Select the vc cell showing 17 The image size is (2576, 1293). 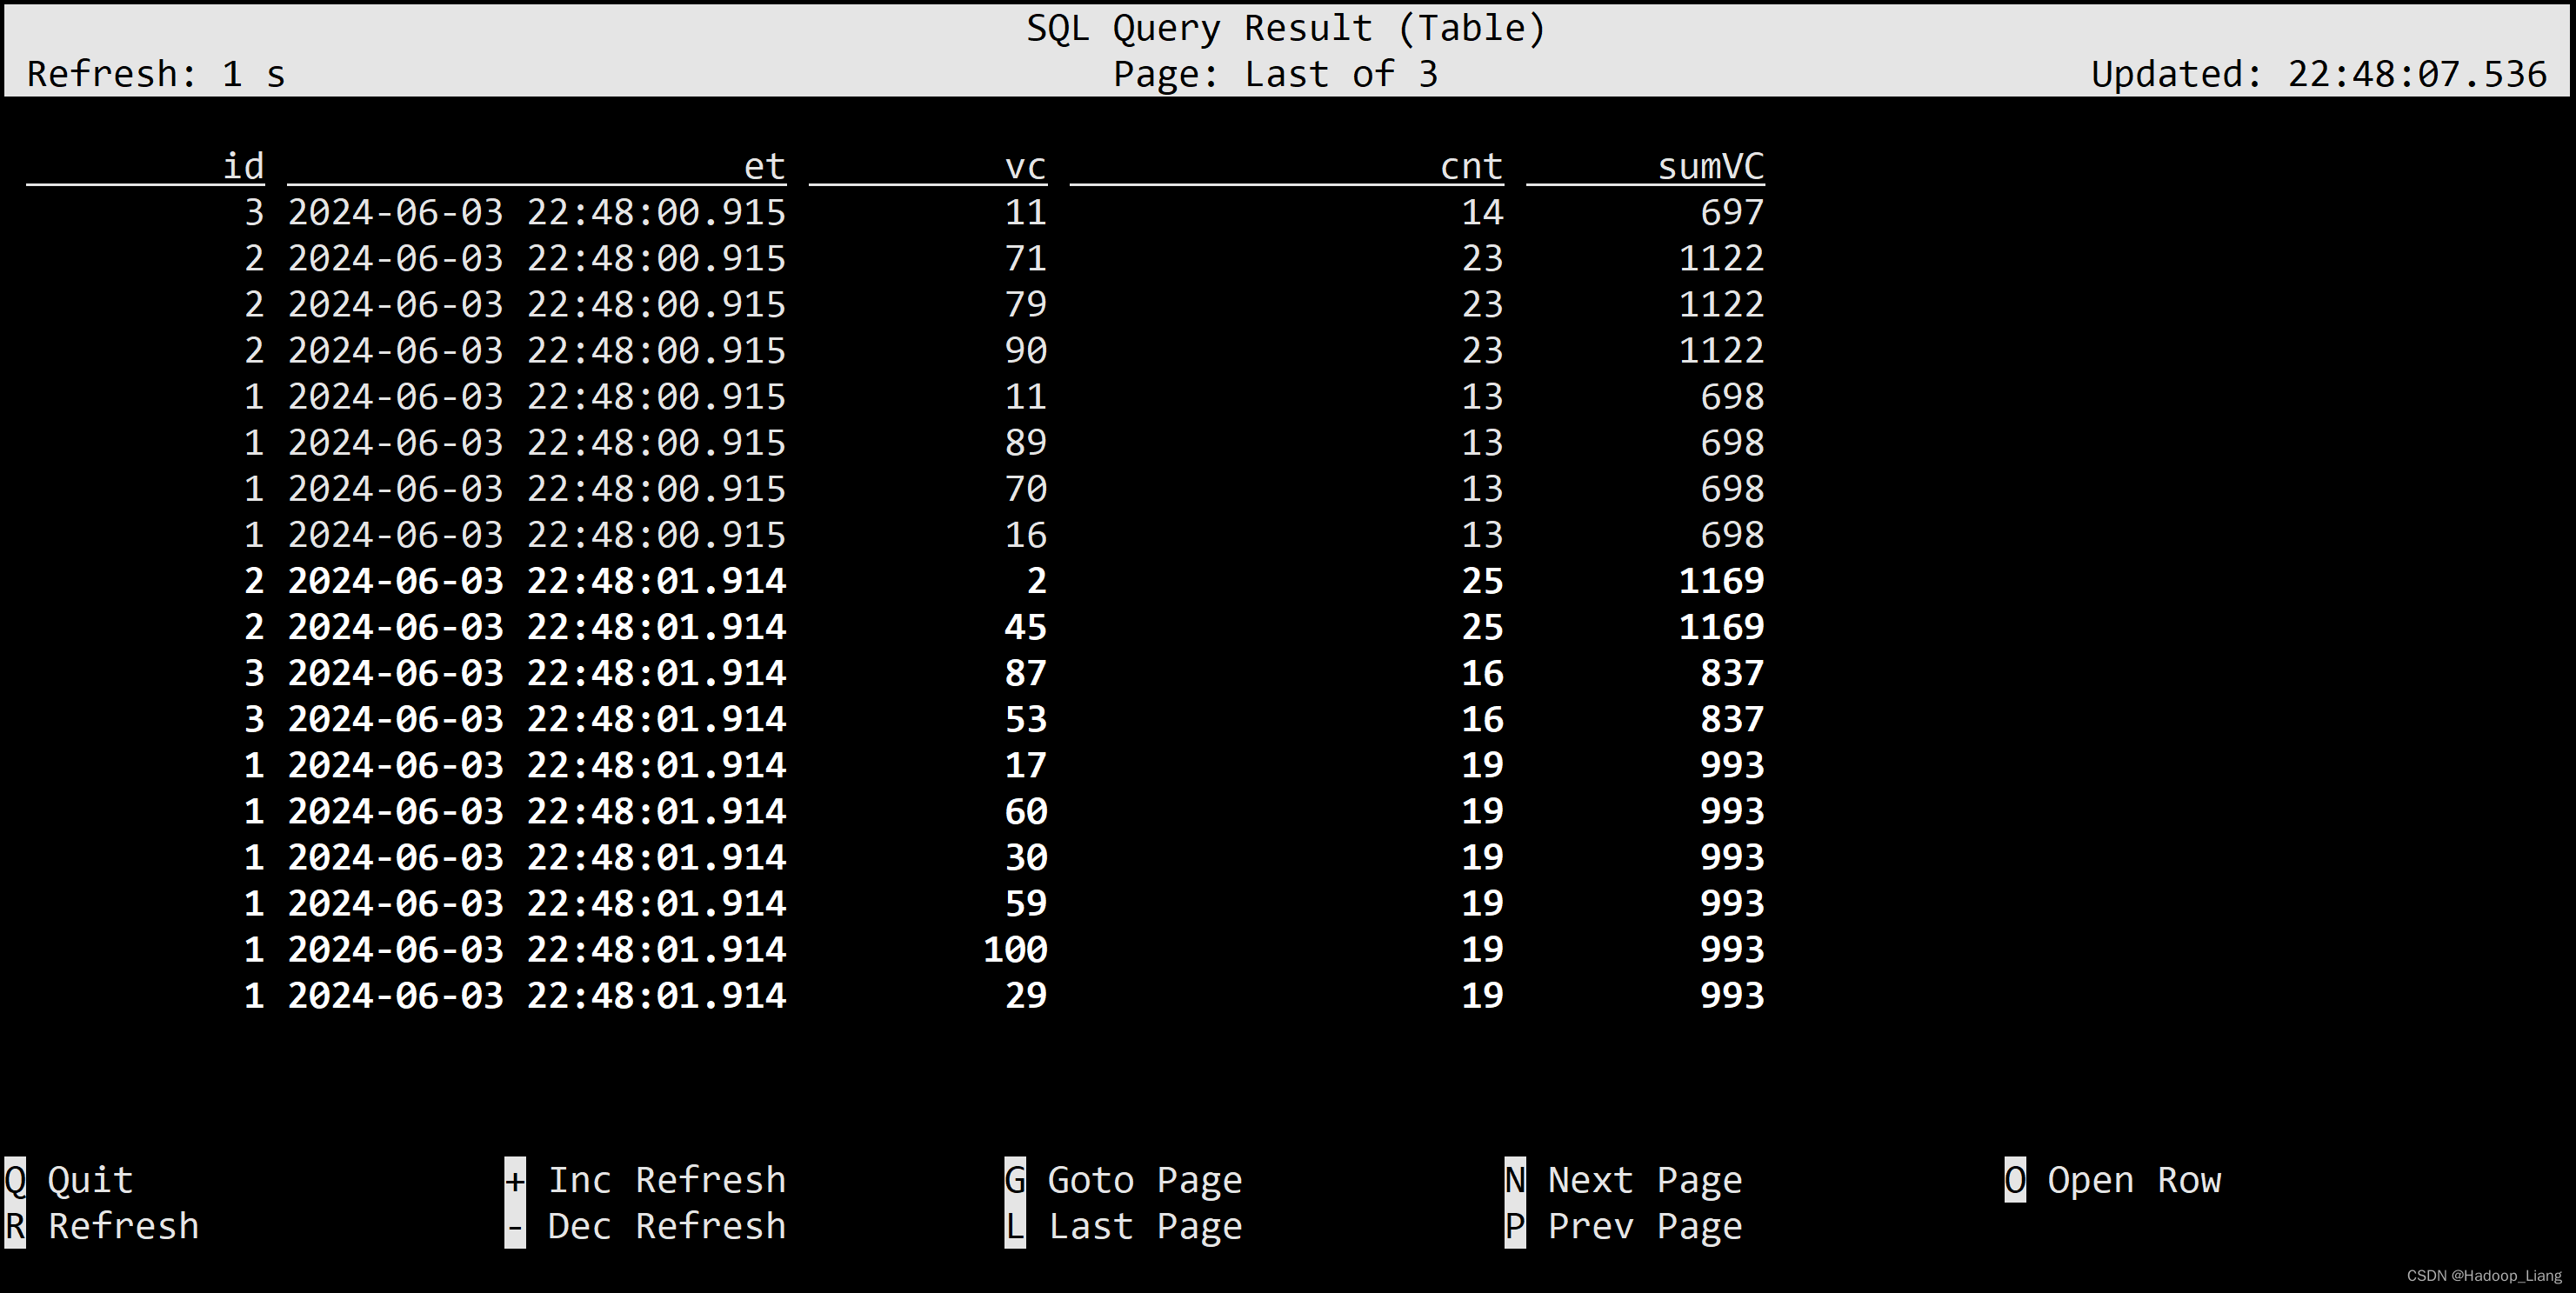point(1026,765)
